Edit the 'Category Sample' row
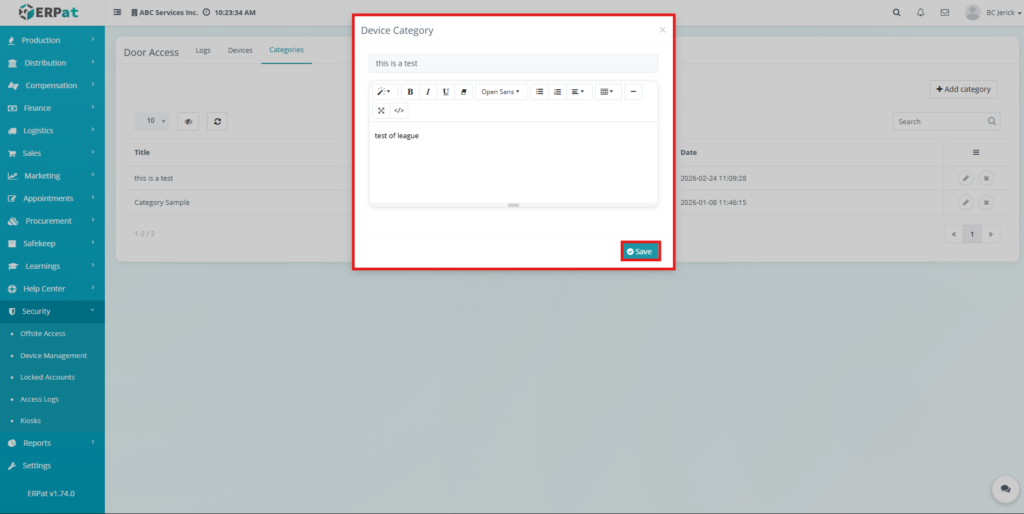 (x=966, y=202)
